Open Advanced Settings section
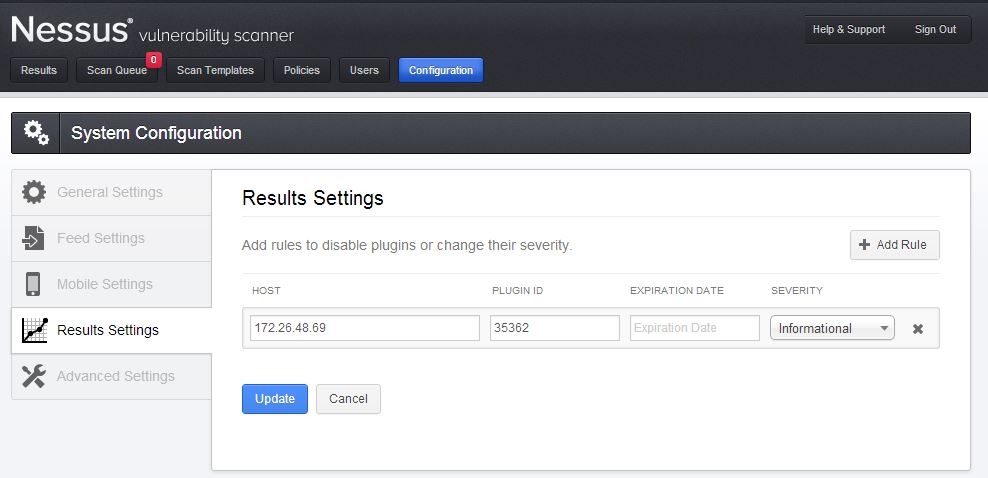Image resolution: width=988 pixels, height=478 pixels. (x=112, y=376)
